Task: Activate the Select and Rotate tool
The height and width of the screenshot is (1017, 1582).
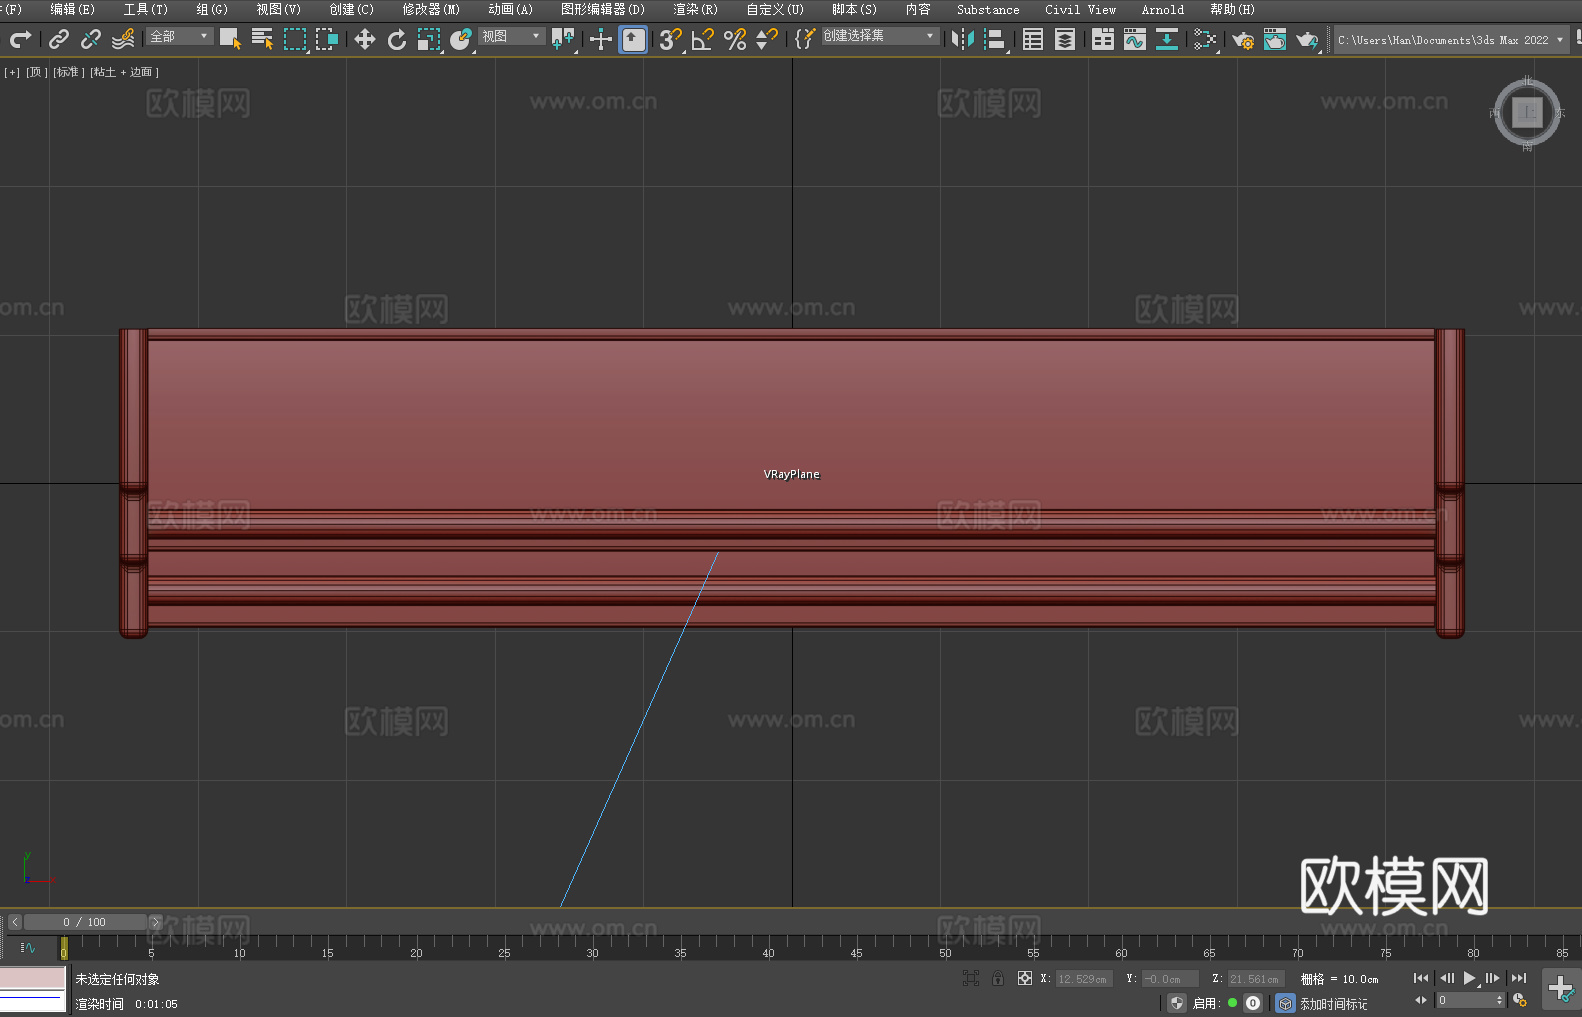Action: [397, 39]
